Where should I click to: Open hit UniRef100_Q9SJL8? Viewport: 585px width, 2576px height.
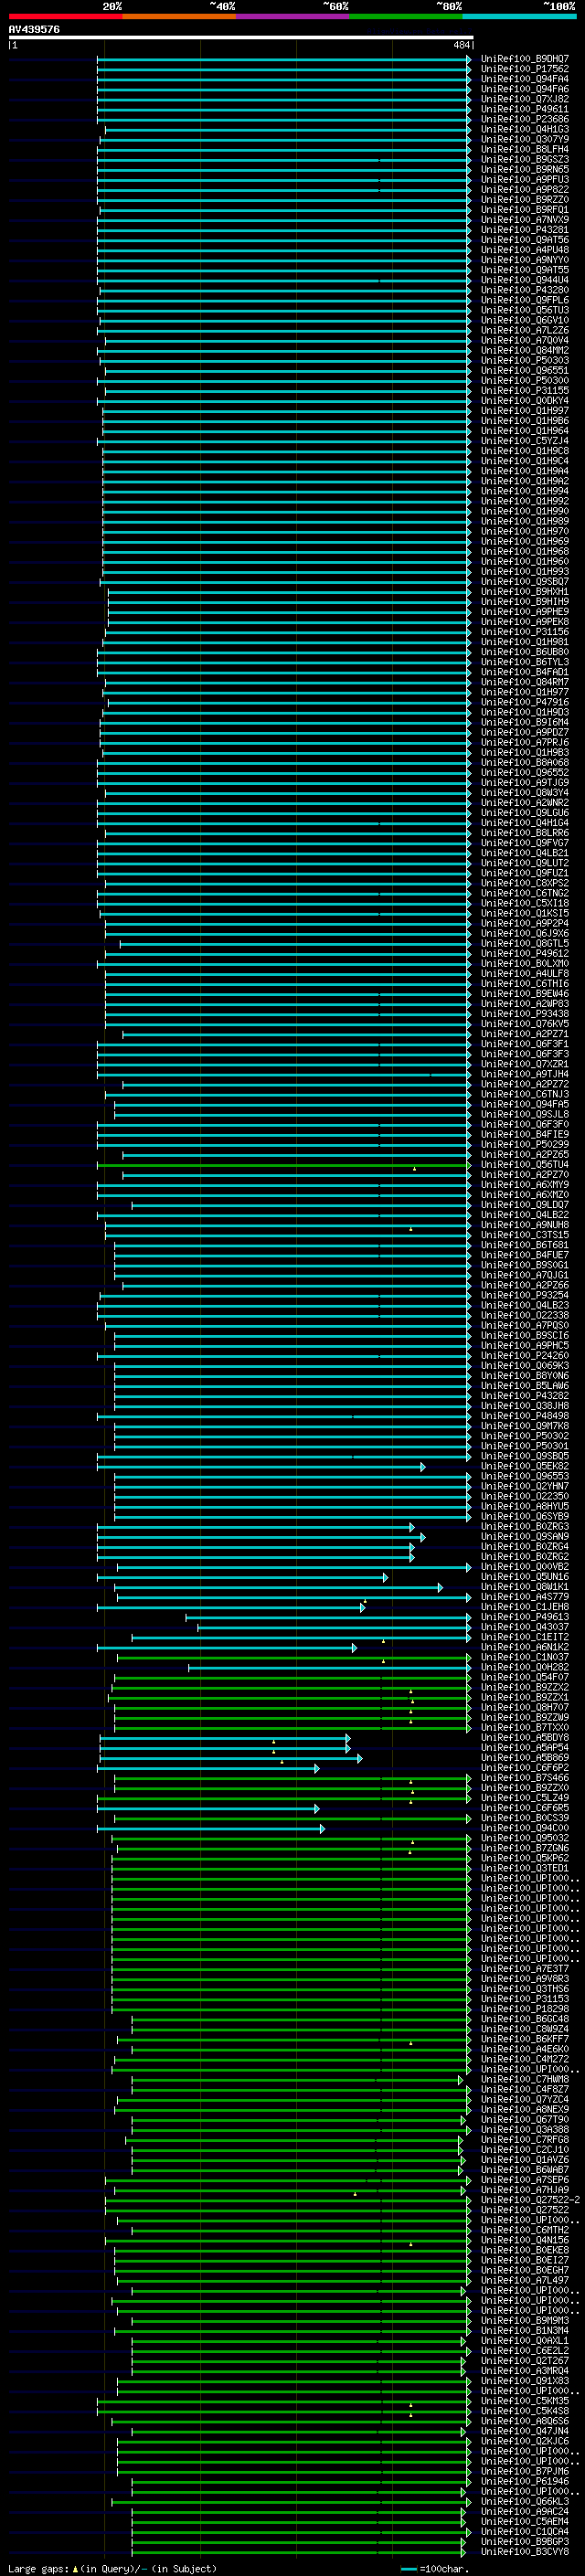pos(524,1114)
